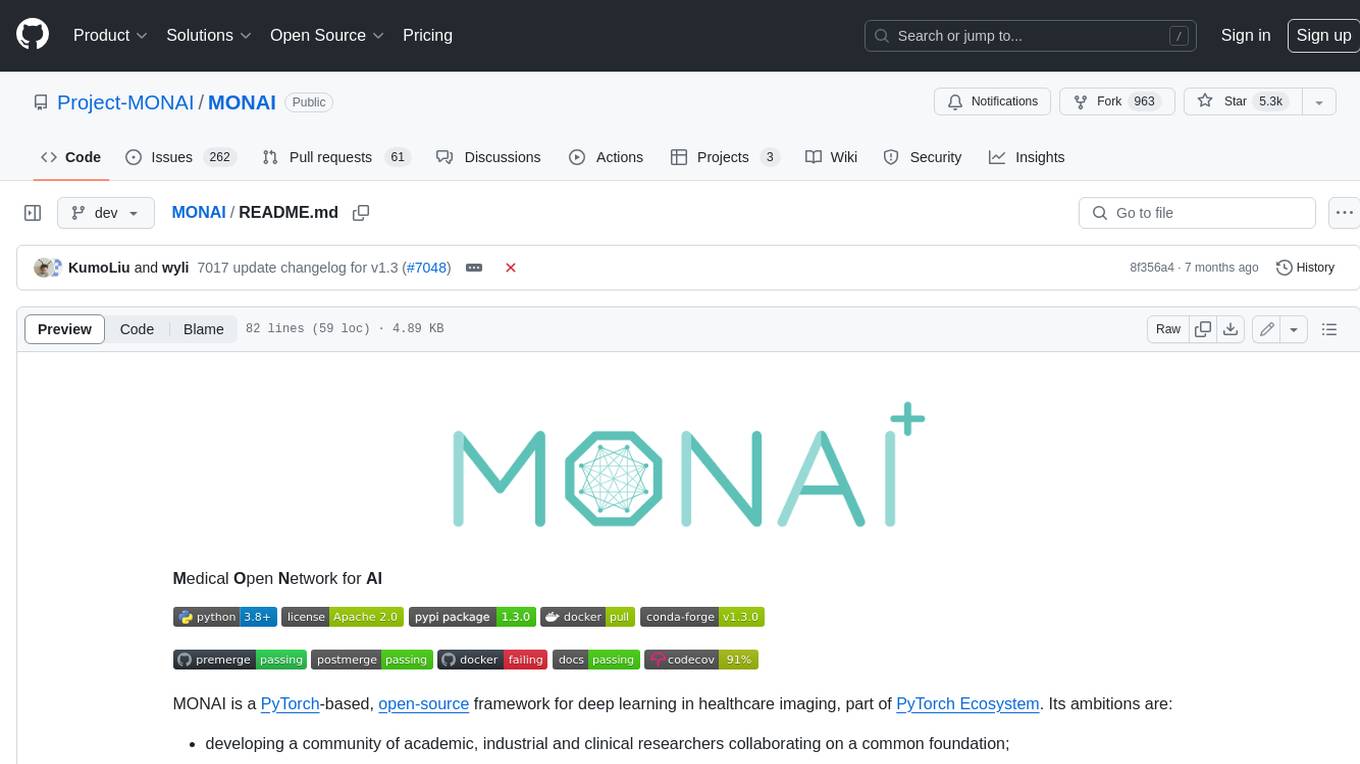Open the edit options dropdown arrow
This screenshot has width=1360, height=764.
pyautogui.click(x=1294, y=329)
